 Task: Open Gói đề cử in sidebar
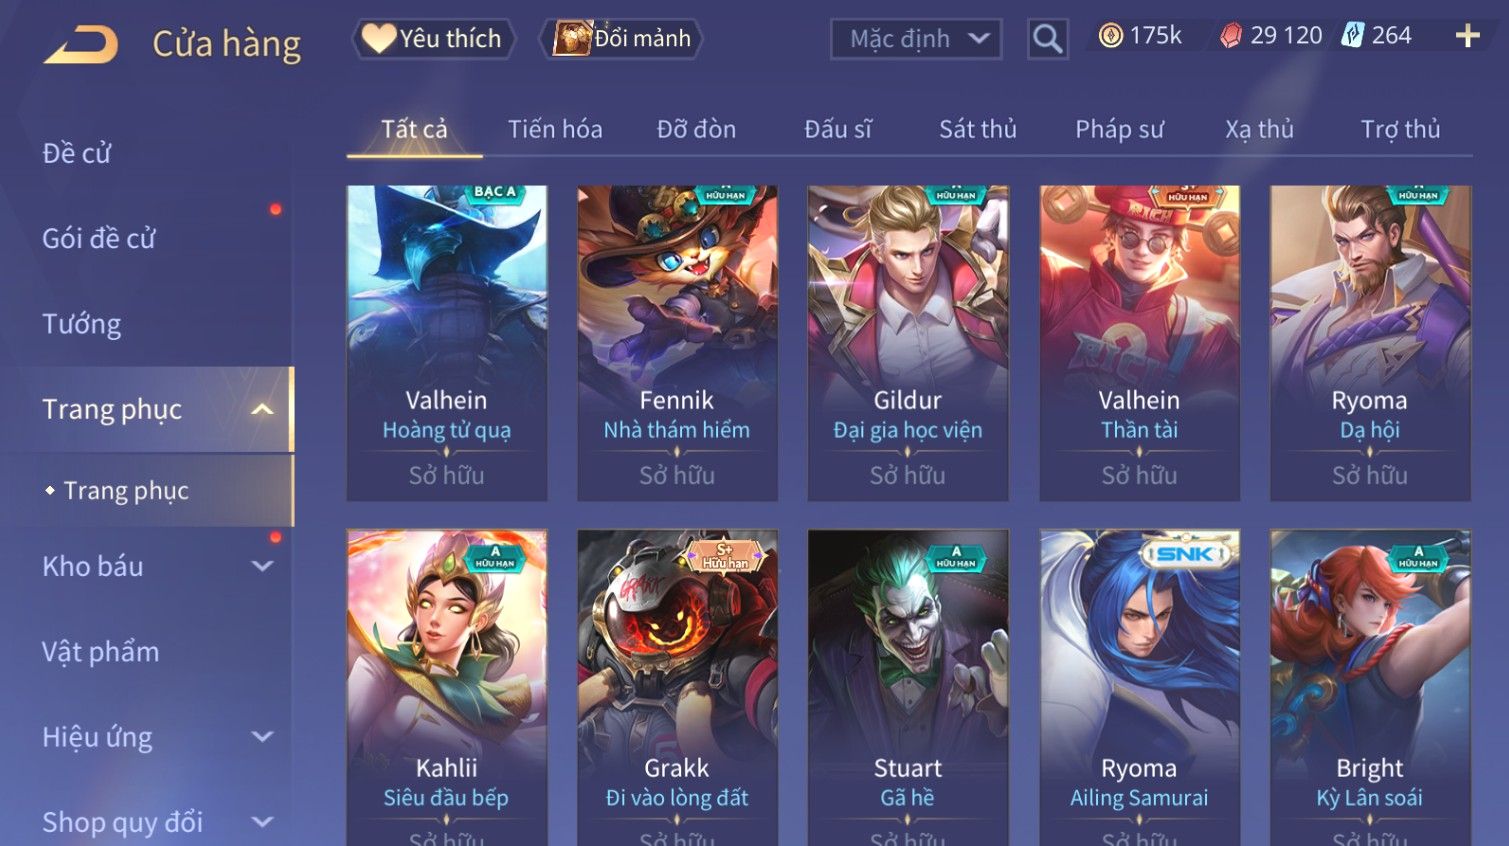click(x=99, y=238)
